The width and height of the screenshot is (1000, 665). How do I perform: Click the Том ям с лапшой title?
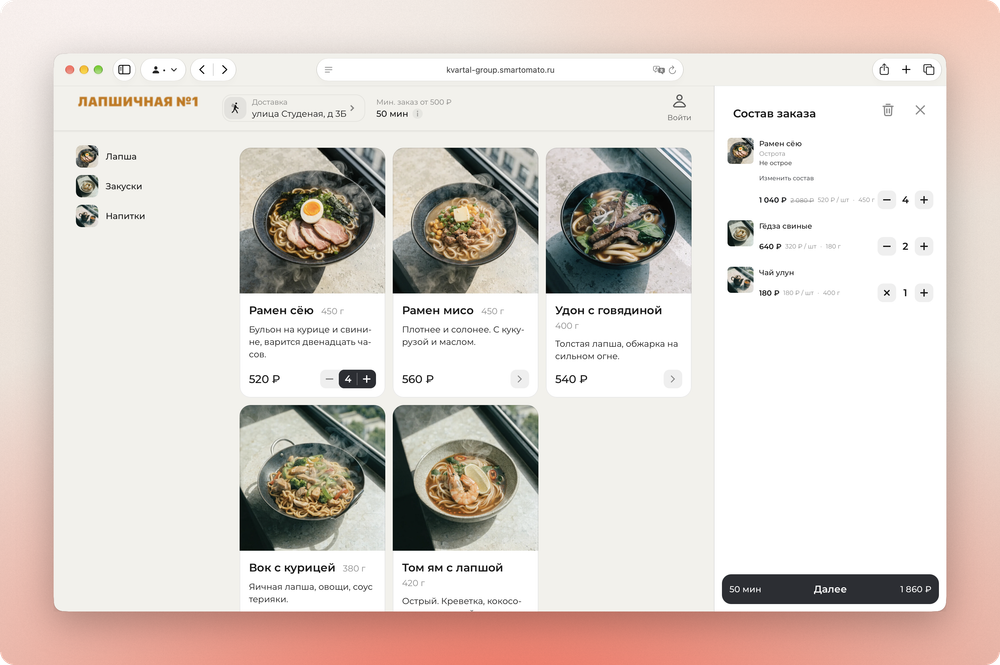pyautogui.click(x=452, y=567)
